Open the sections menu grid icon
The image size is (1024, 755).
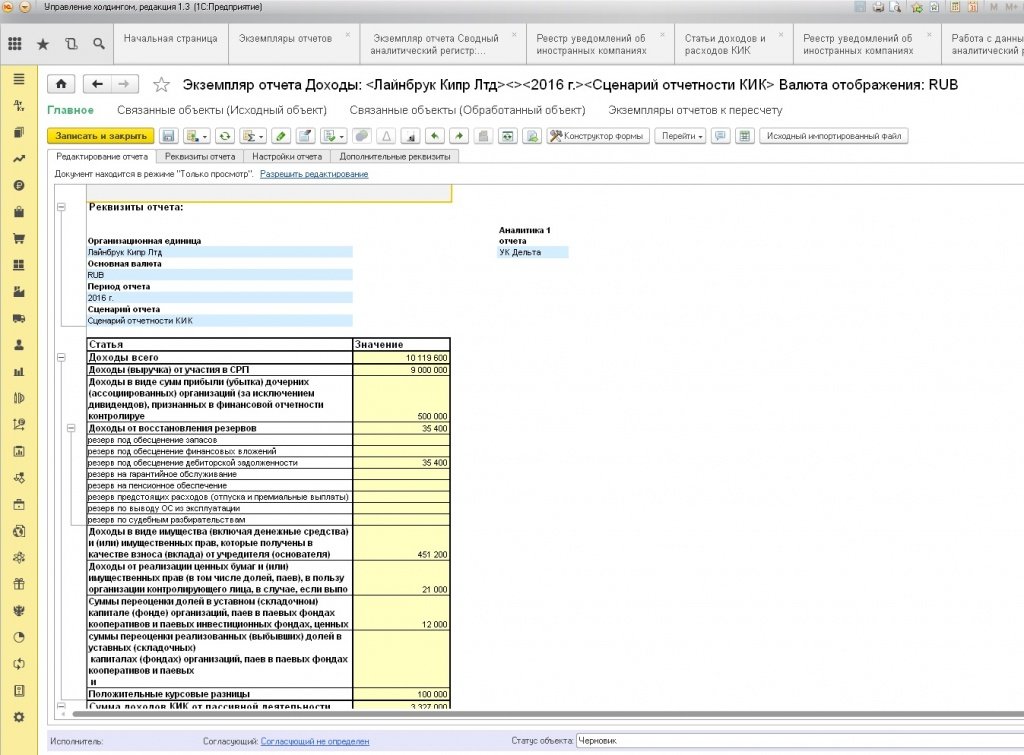[x=15, y=44]
